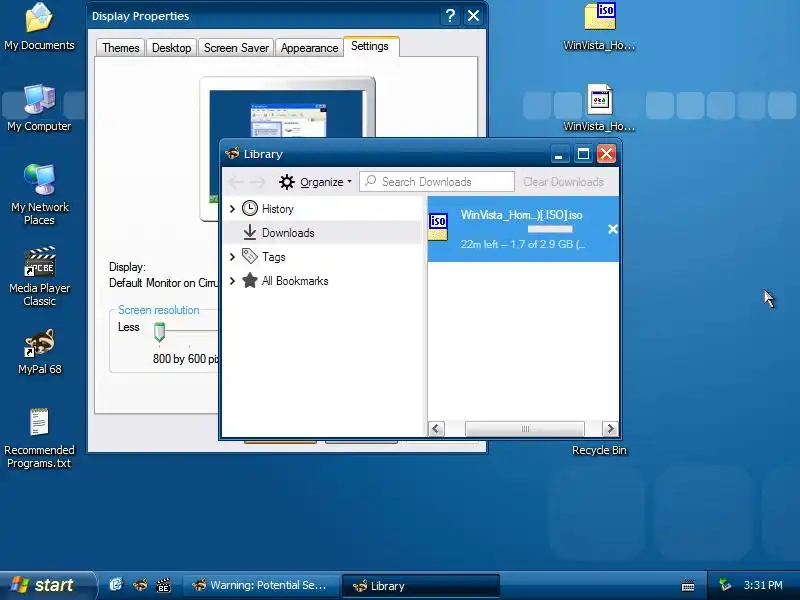Click the Display Properties help question mark
This screenshot has width=800, height=600.
(449, 16)
